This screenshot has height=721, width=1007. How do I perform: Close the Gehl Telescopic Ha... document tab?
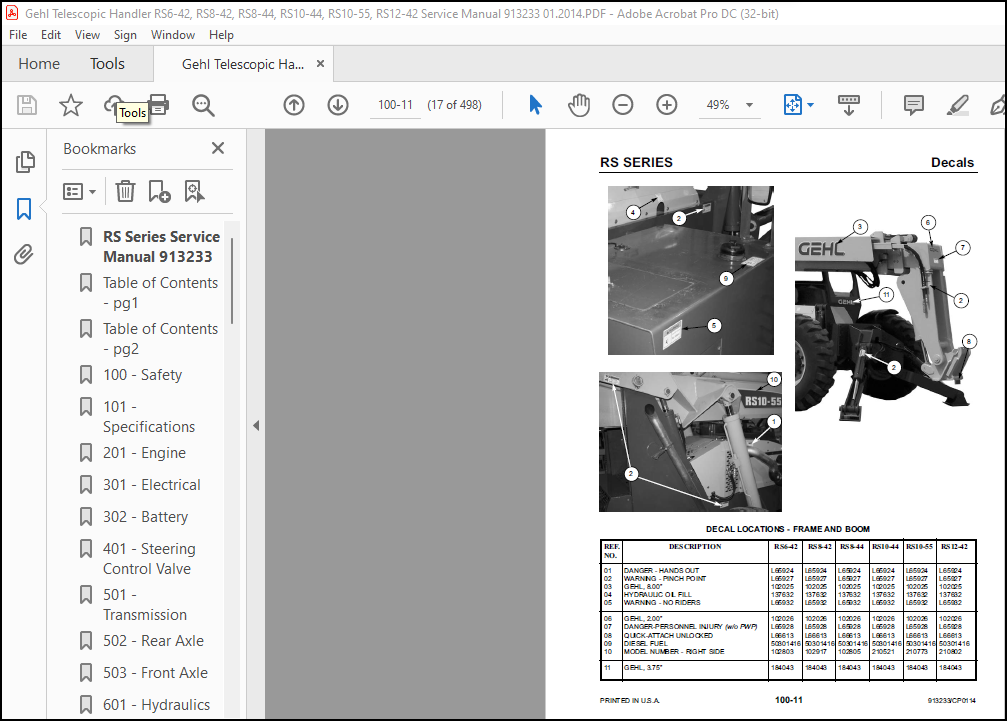pyautogui.click(x=320, y=64)
